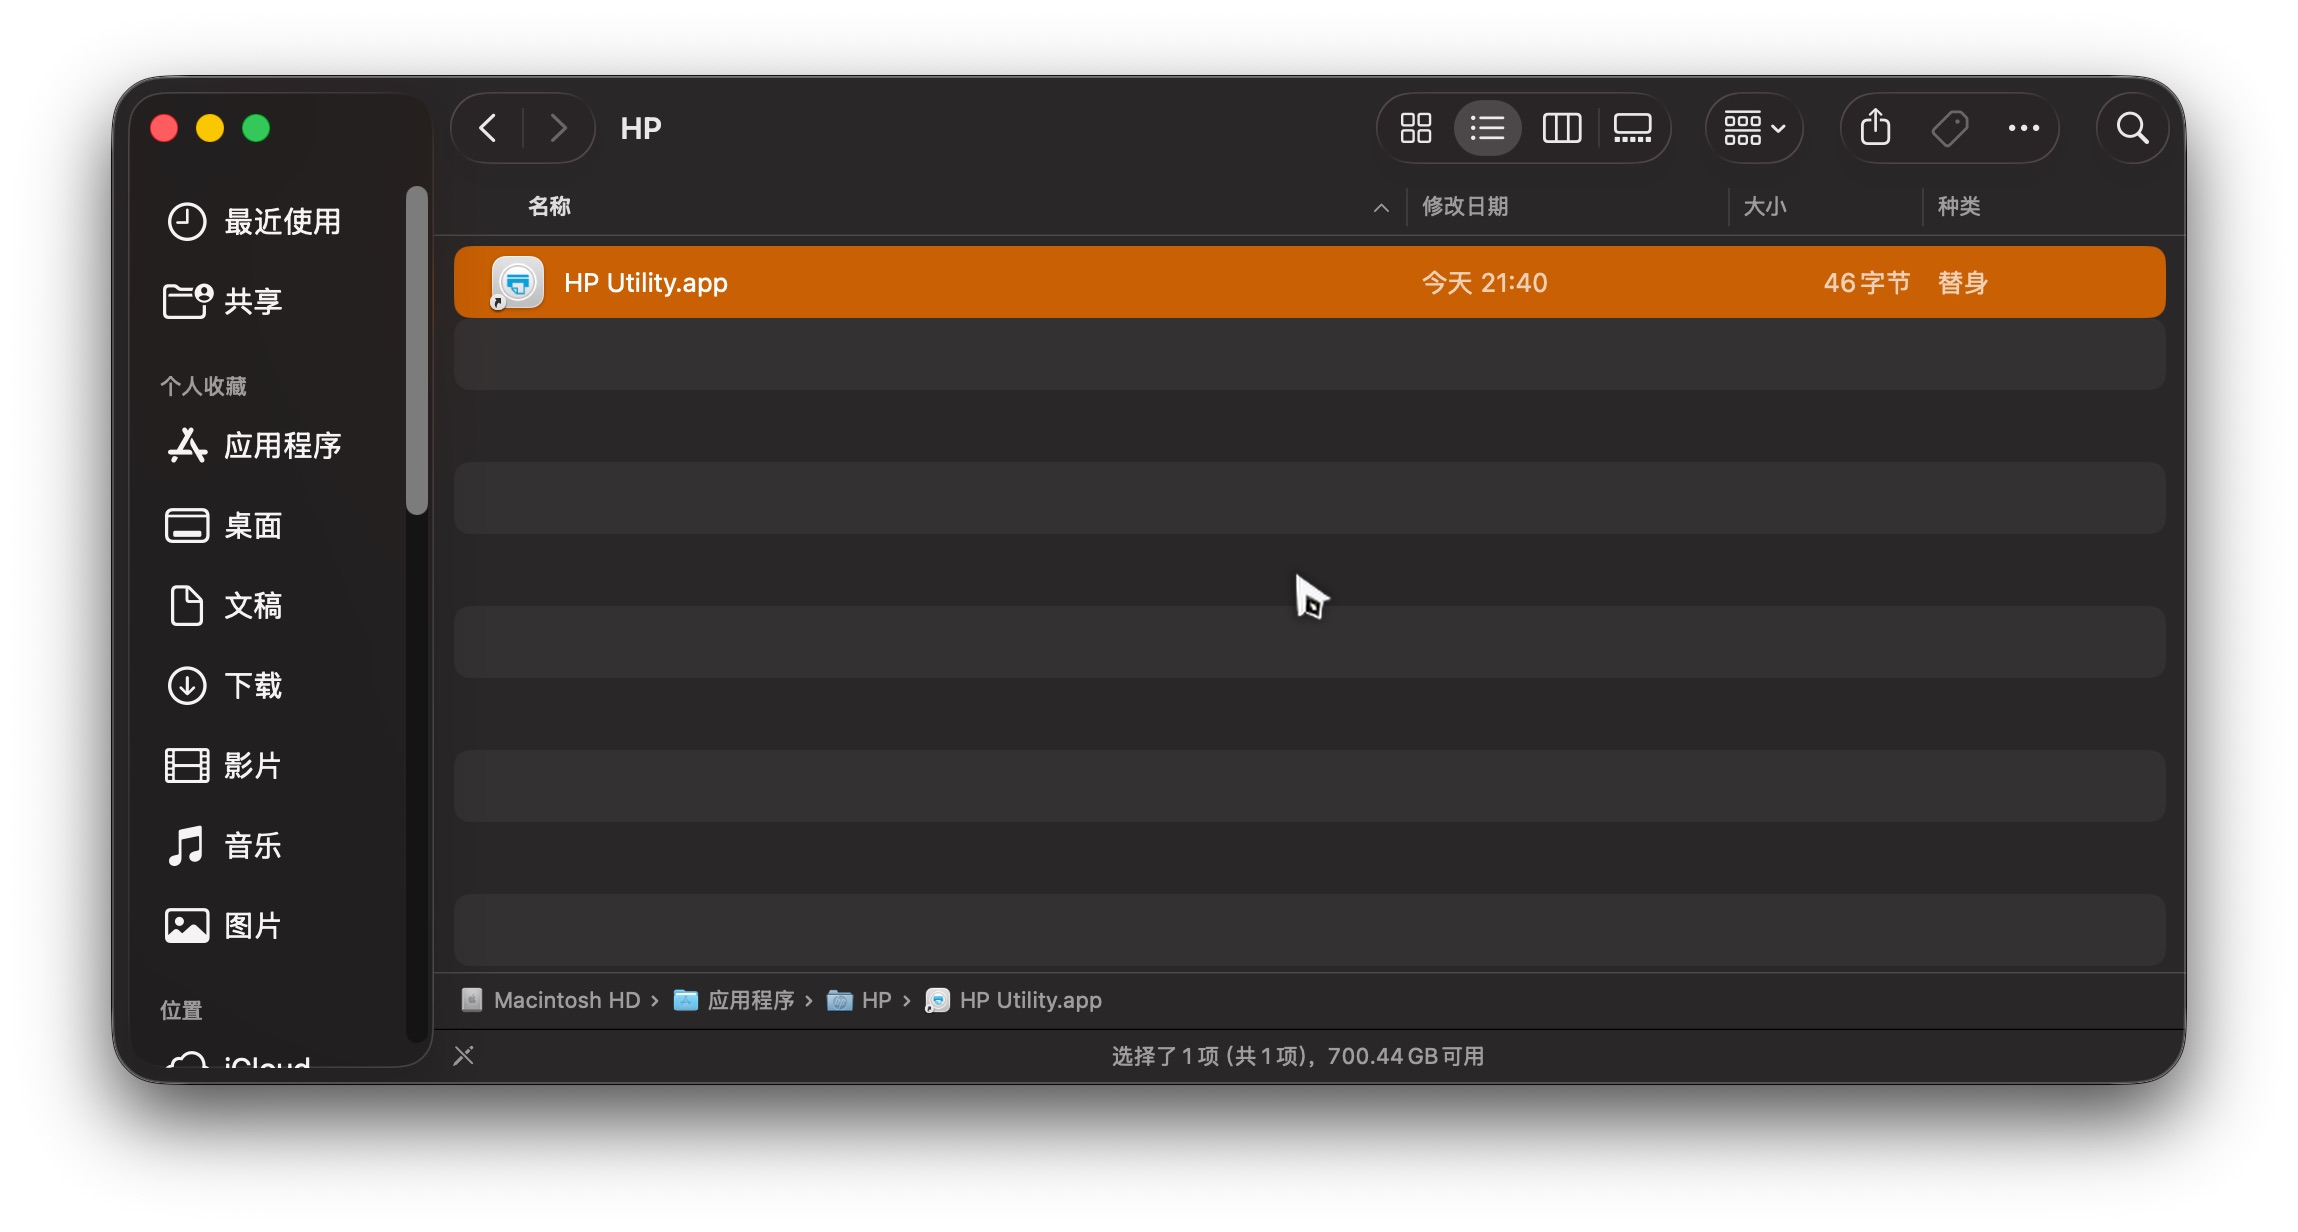Image resolution: width=2298 pixels, height=1232 pixels.
Task: Click Macintosh HD in path bar
Action: click(566, 1000)
